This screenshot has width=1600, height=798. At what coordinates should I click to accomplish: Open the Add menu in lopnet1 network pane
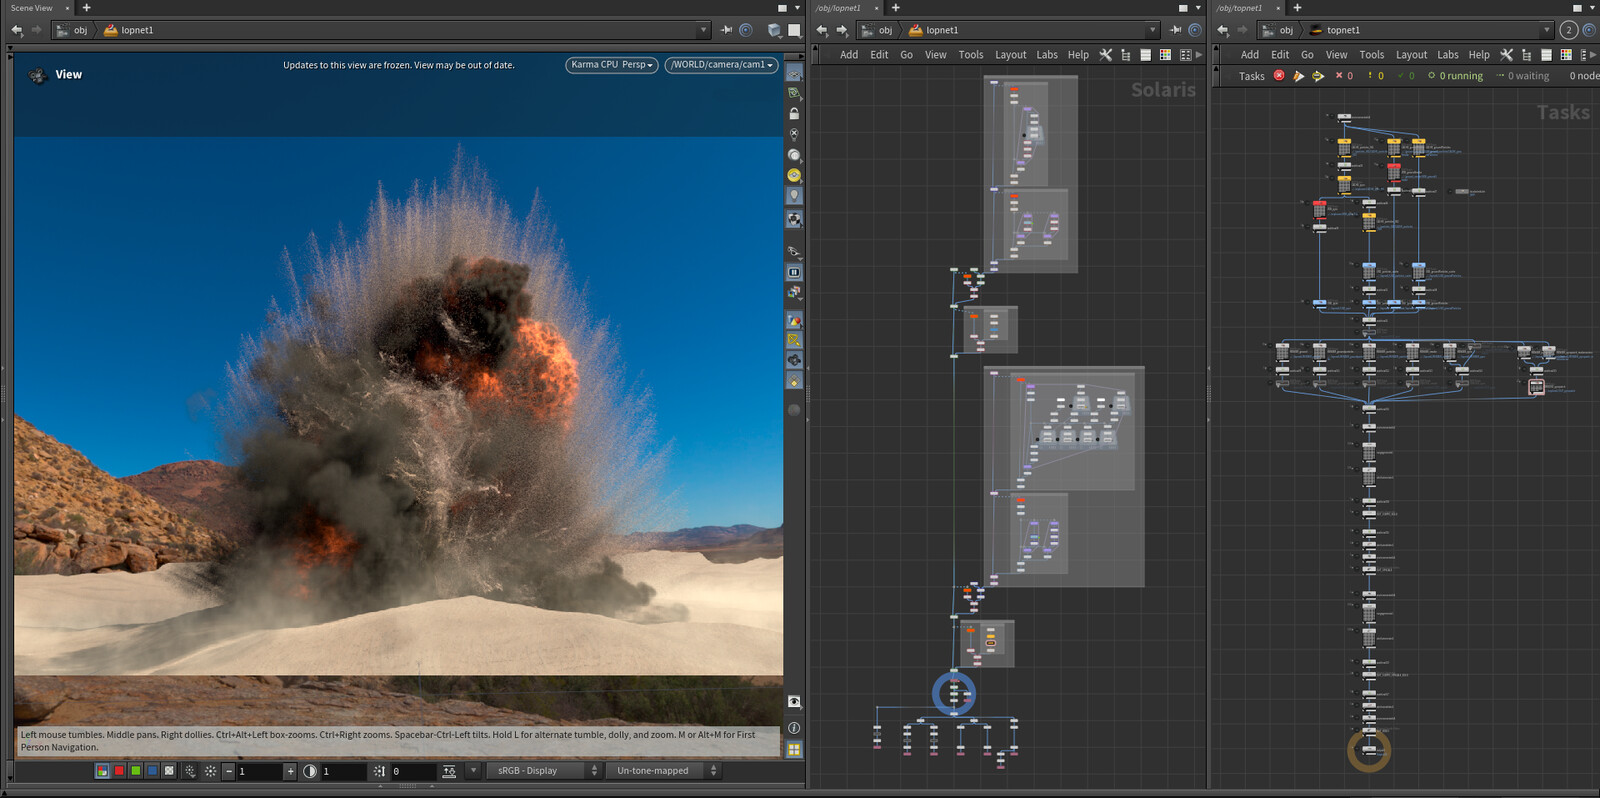849,55
